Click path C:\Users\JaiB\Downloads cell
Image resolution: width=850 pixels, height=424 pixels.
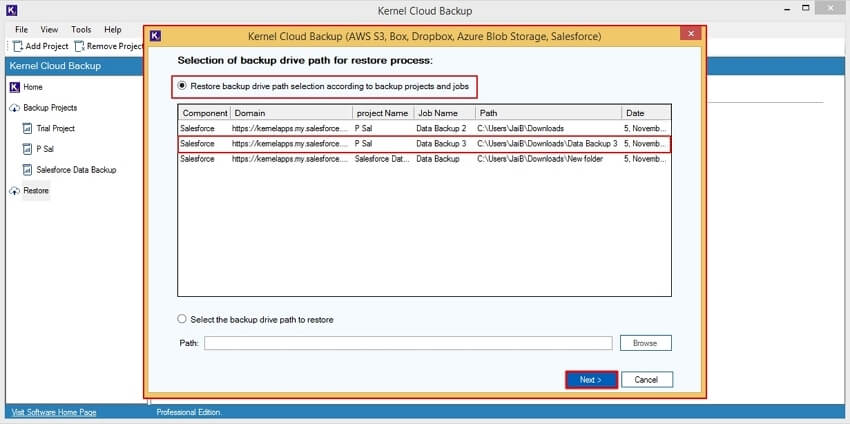pyautogui.click(x=520, y=129)
